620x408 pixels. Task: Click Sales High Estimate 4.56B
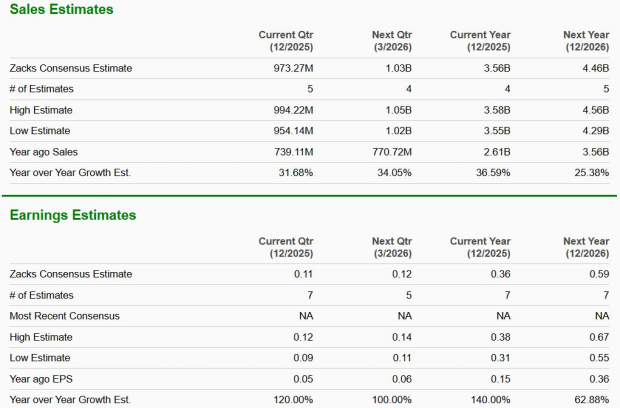595,110
